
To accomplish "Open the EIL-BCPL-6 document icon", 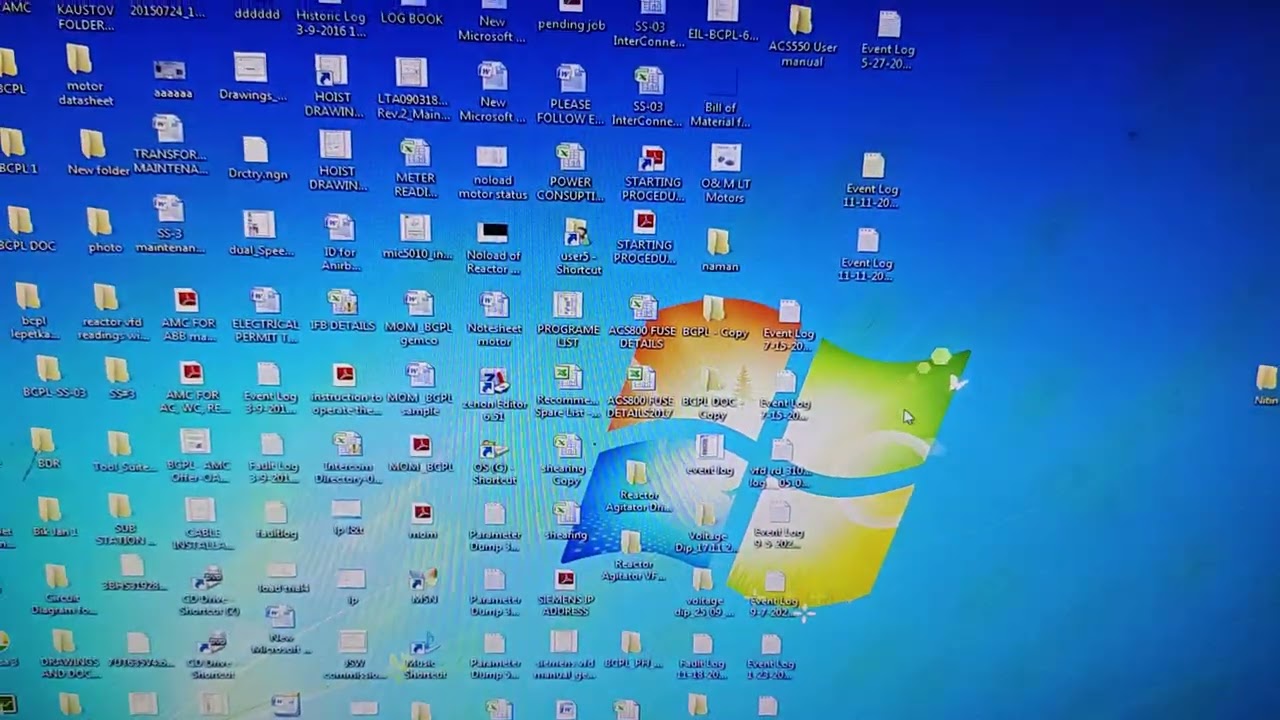I will pos(722,22).
